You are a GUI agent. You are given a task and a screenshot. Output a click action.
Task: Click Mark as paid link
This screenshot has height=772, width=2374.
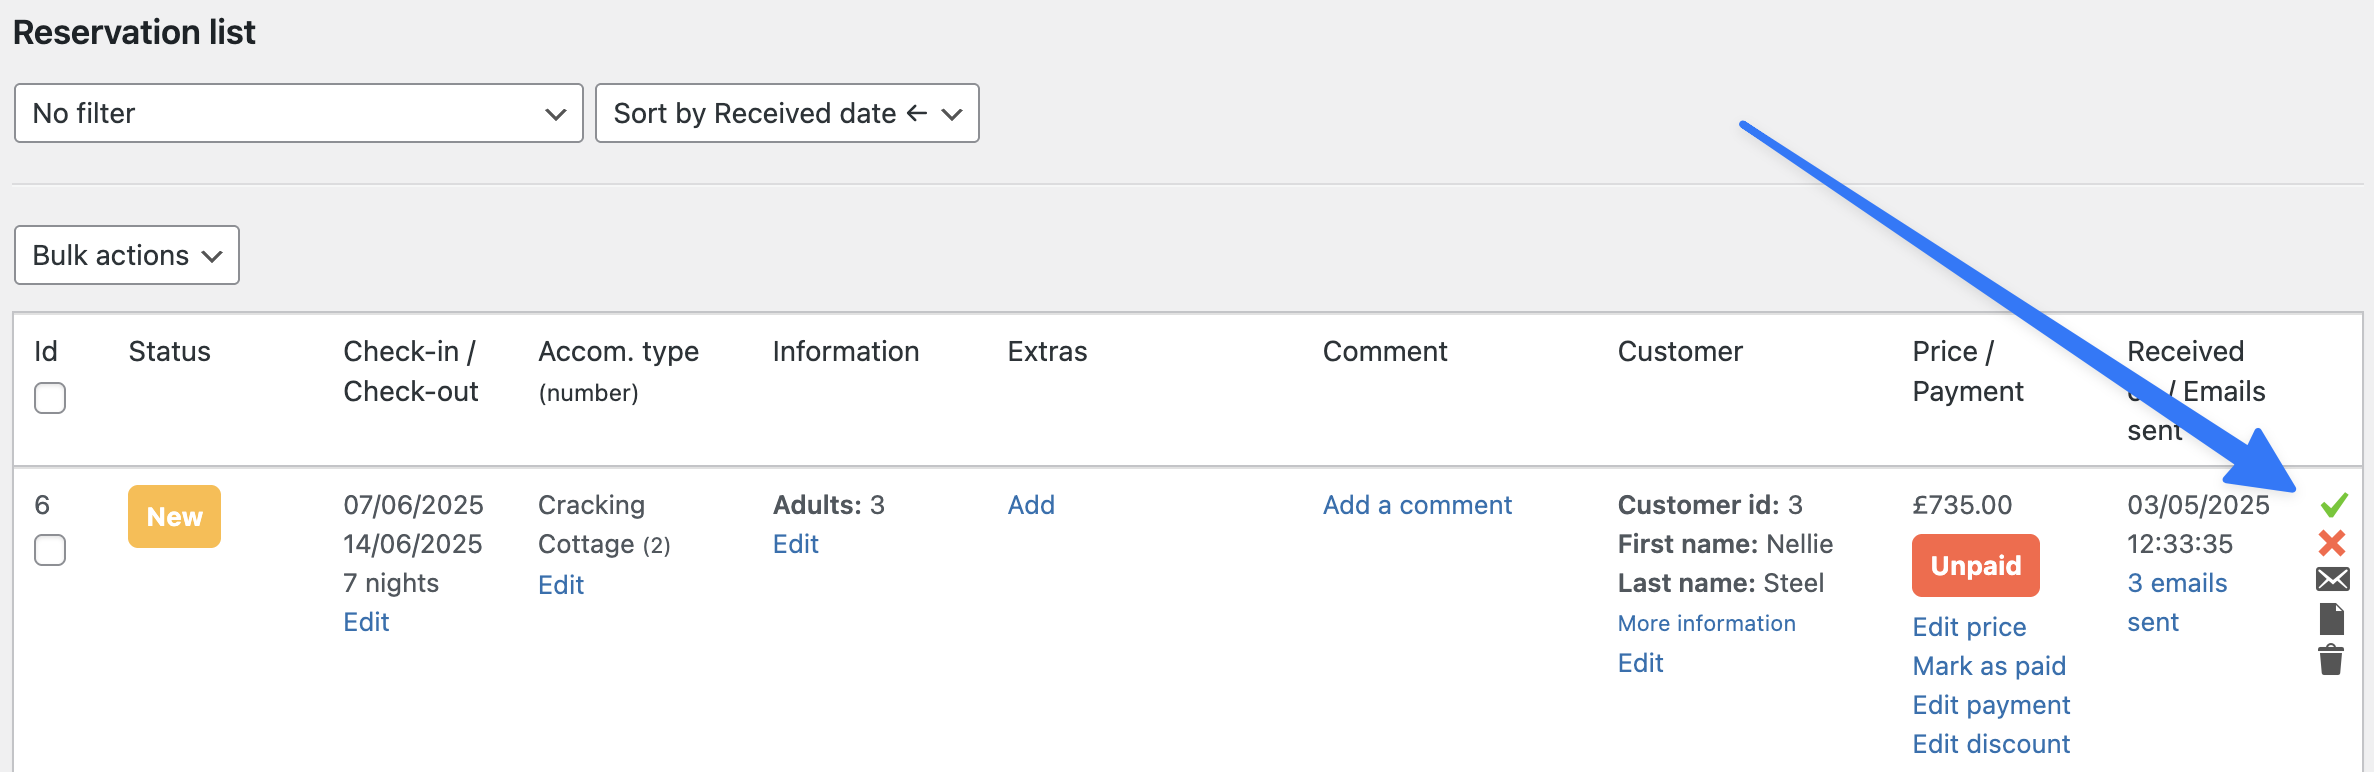(1988, 666)
